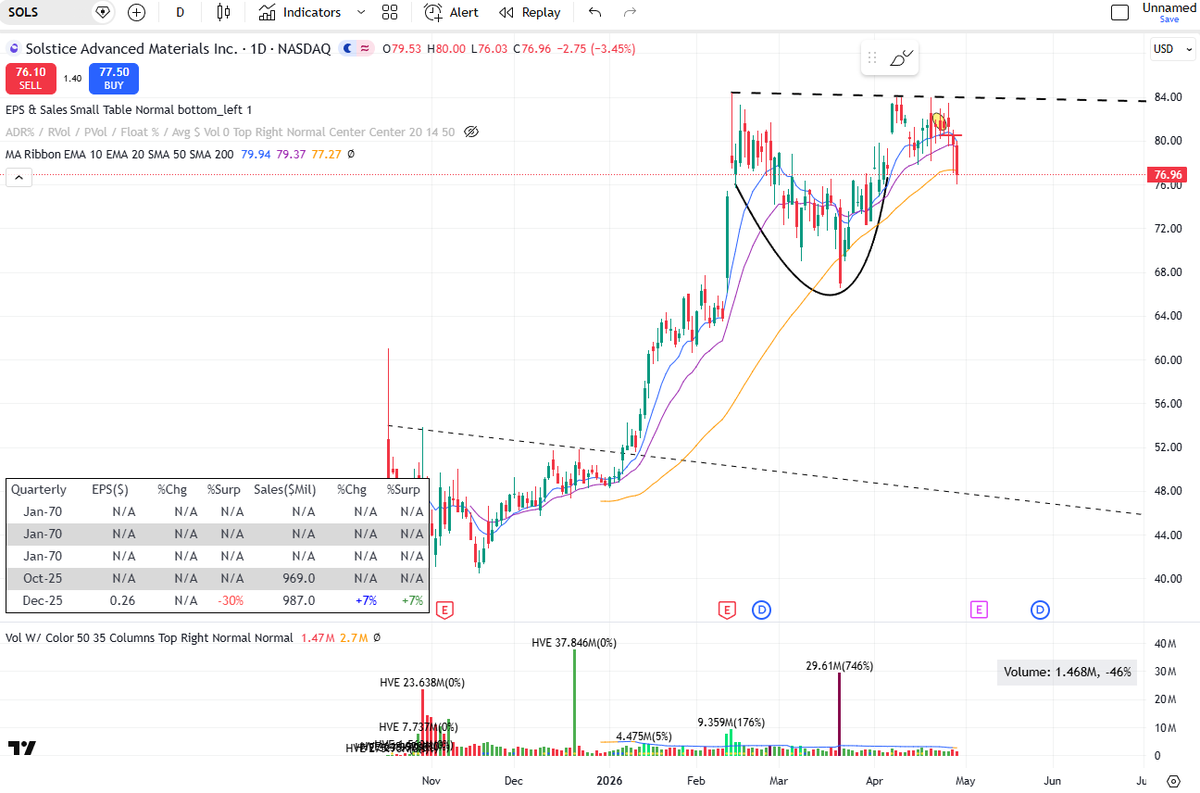
Task: Click the Sales($Mil) column header
Action: point(285,490)
